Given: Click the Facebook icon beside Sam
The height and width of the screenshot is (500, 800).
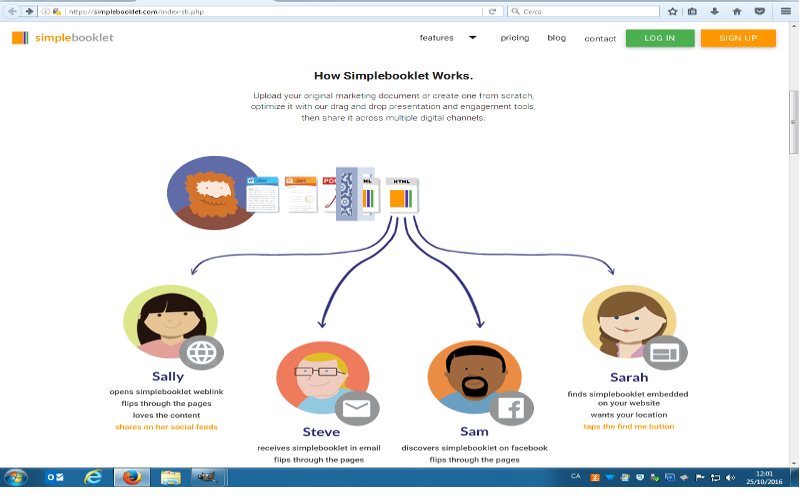Looking at the screenshot, I should tap(510, 407).
